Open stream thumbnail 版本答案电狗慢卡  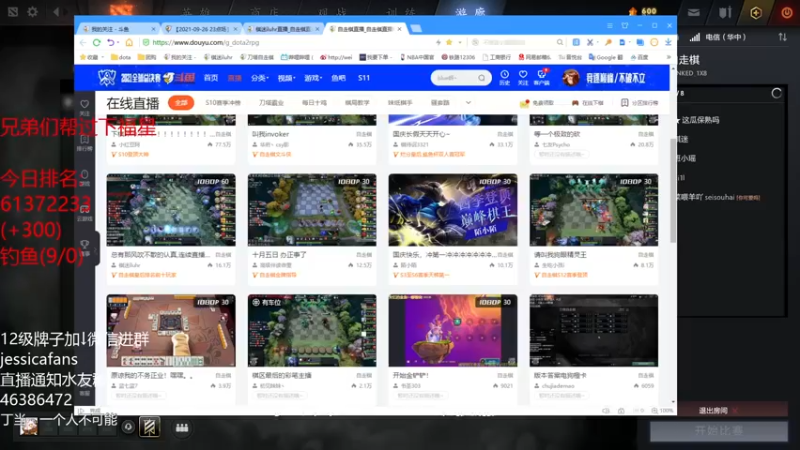[594, 330]
